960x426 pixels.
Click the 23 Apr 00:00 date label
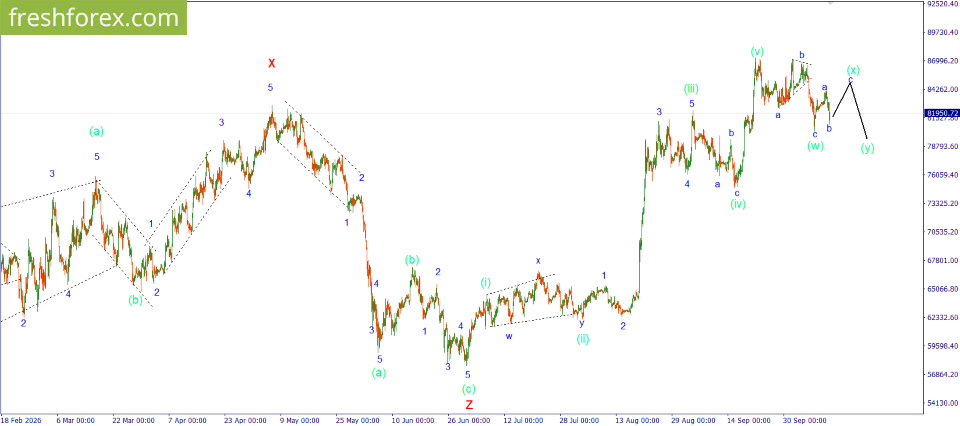[244, 421]
